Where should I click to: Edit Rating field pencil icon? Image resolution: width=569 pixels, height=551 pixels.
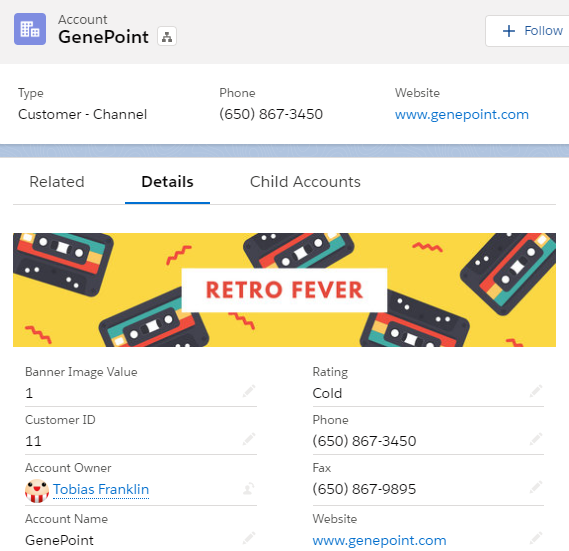[536, 391]
